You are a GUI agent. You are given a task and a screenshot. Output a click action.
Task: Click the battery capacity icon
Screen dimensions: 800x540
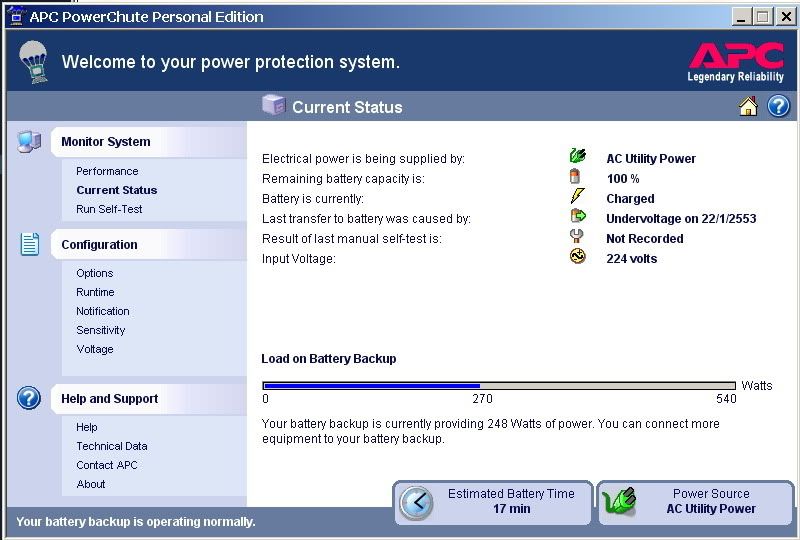click(x=576, y=177)
